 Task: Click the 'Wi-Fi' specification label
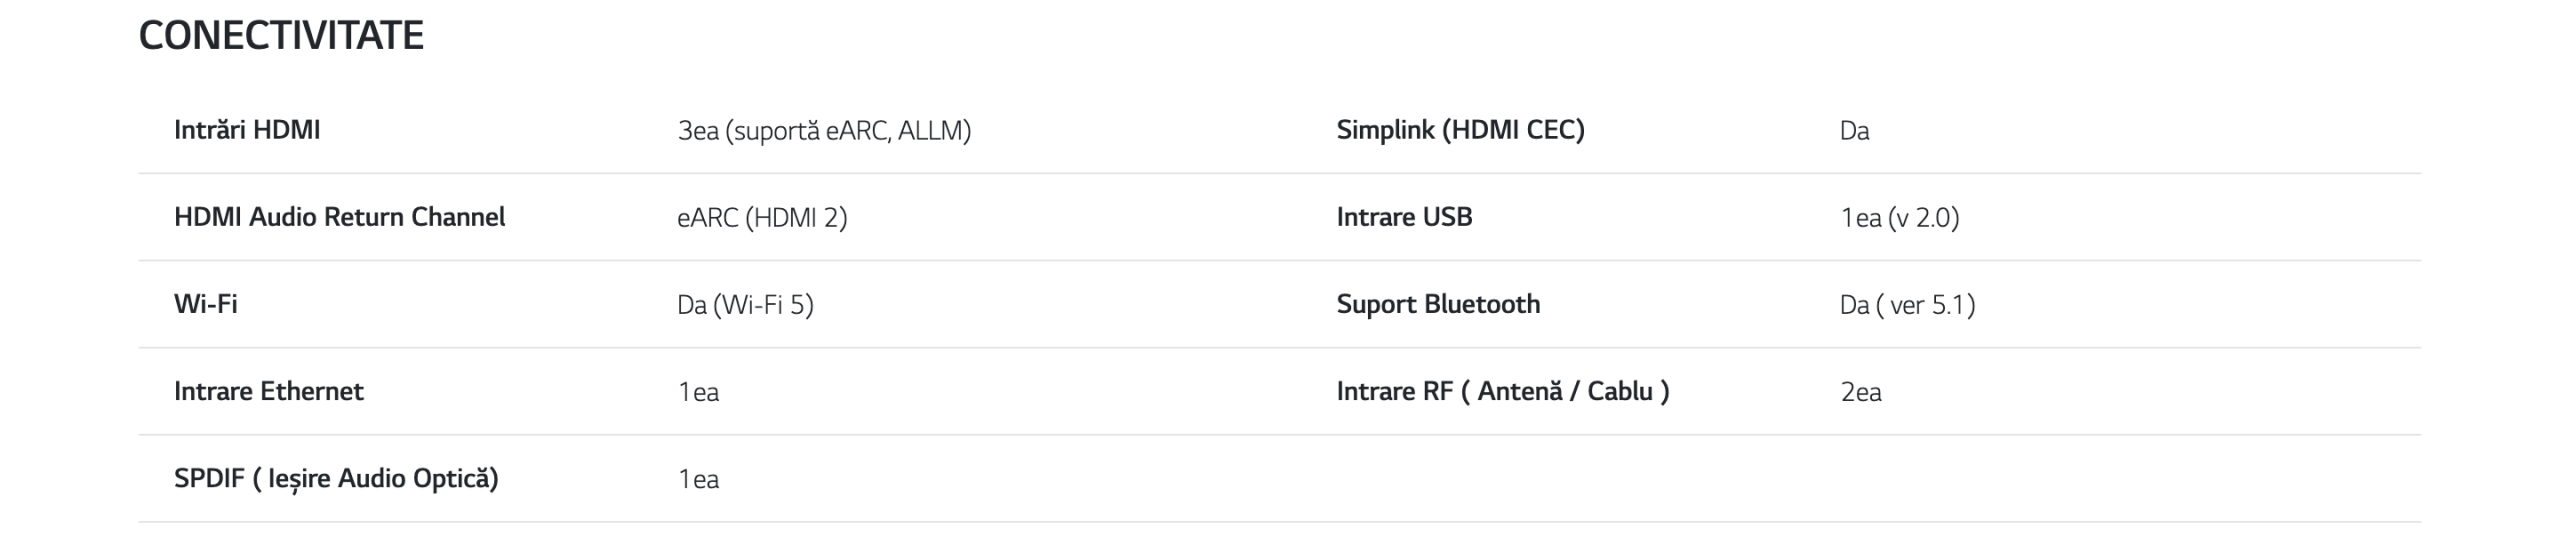[x=206, y=304]
